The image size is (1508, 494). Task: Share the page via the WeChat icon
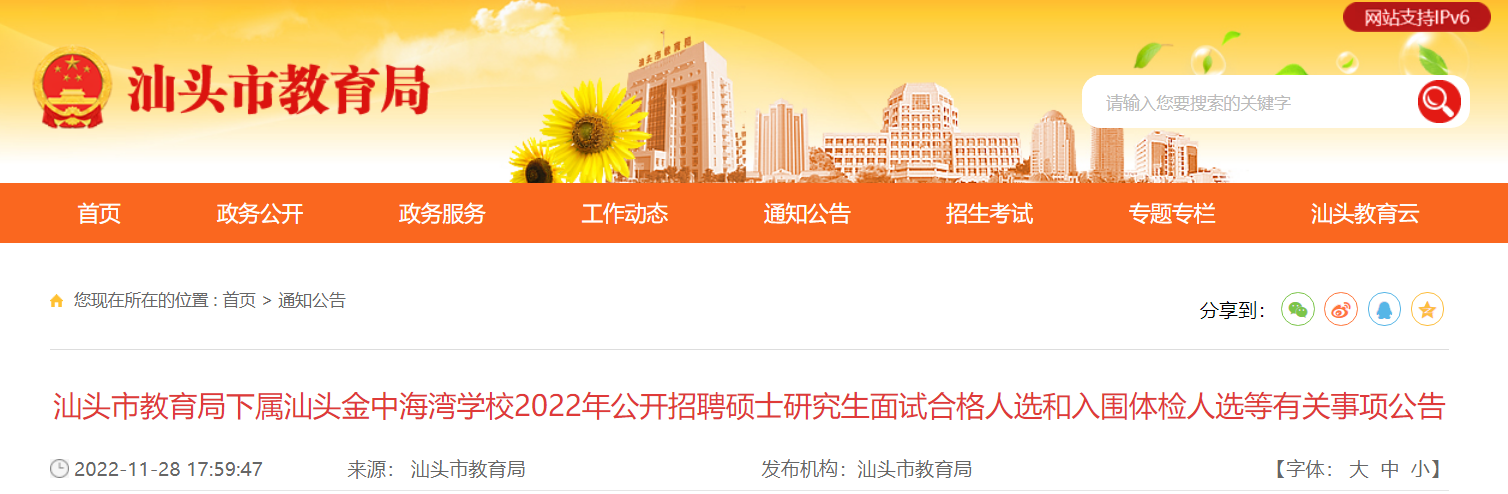pos(1298,310)
